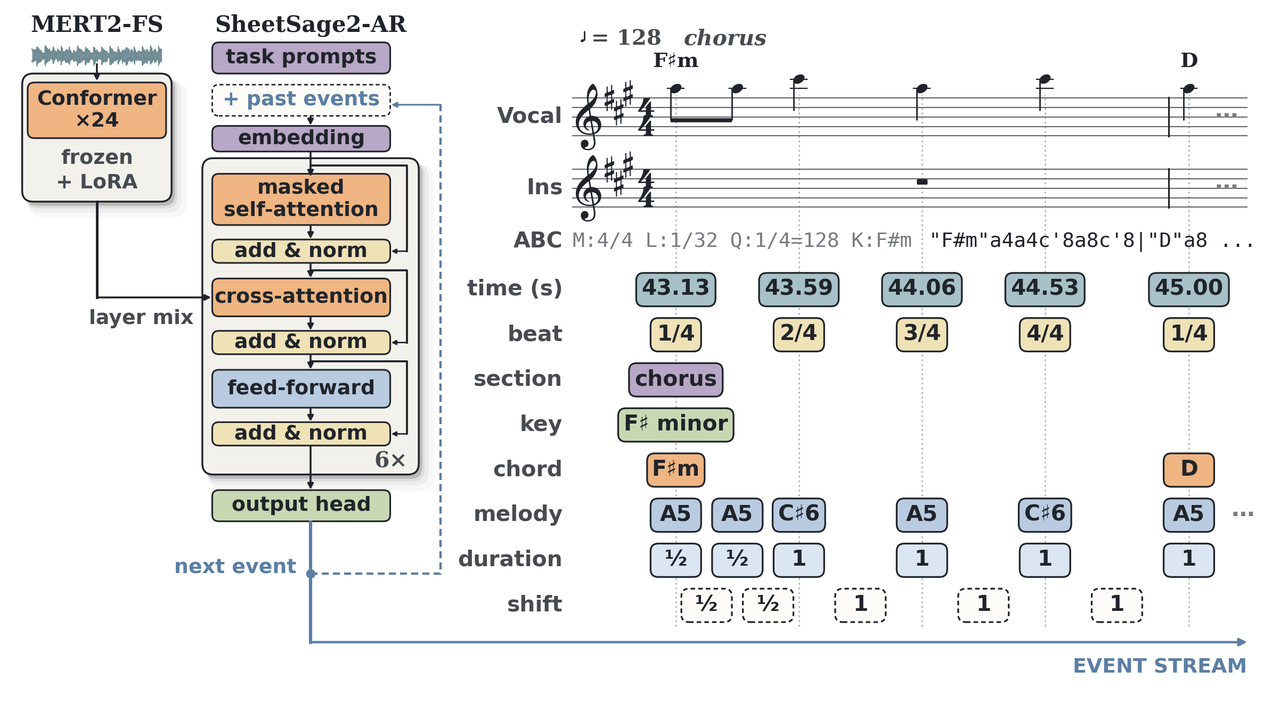The height and width of the screenshot is (704, 1280).
Task: Click the D box in the chord row
Action: coord(1189,469)
